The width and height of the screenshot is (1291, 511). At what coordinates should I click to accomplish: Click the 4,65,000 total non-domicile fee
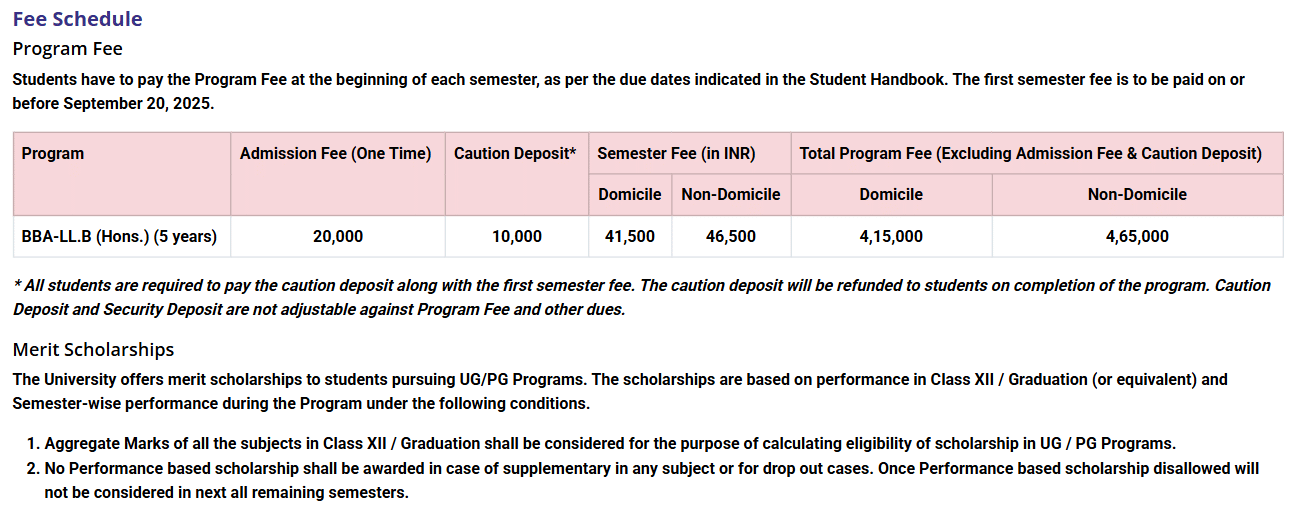pos(1137,237)
